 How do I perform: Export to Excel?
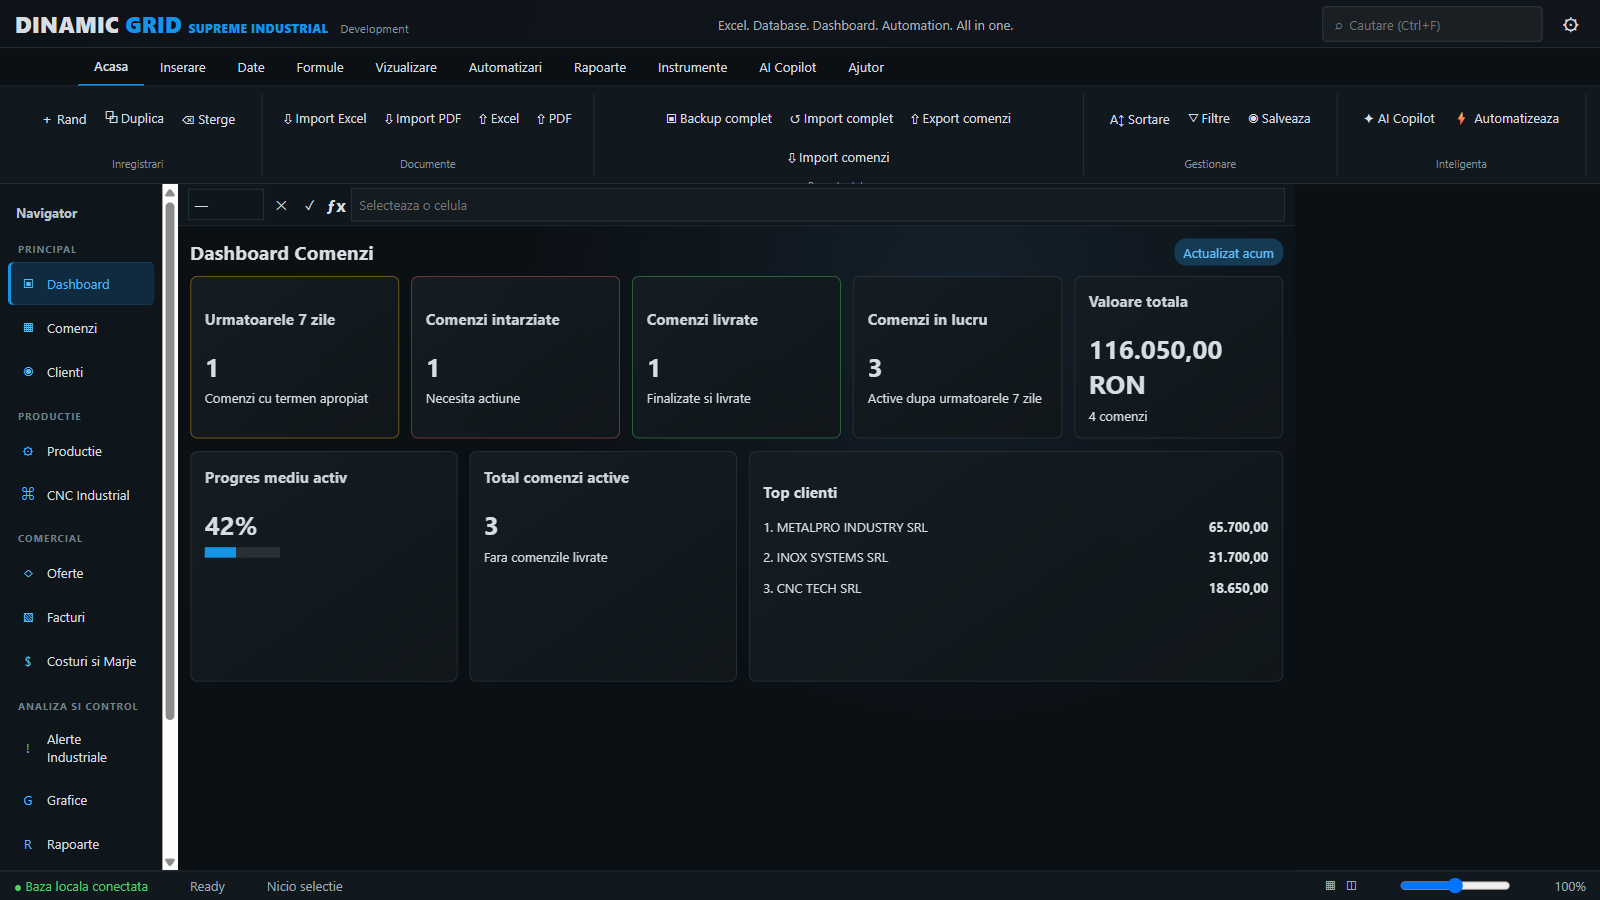(x=498, y=118)
